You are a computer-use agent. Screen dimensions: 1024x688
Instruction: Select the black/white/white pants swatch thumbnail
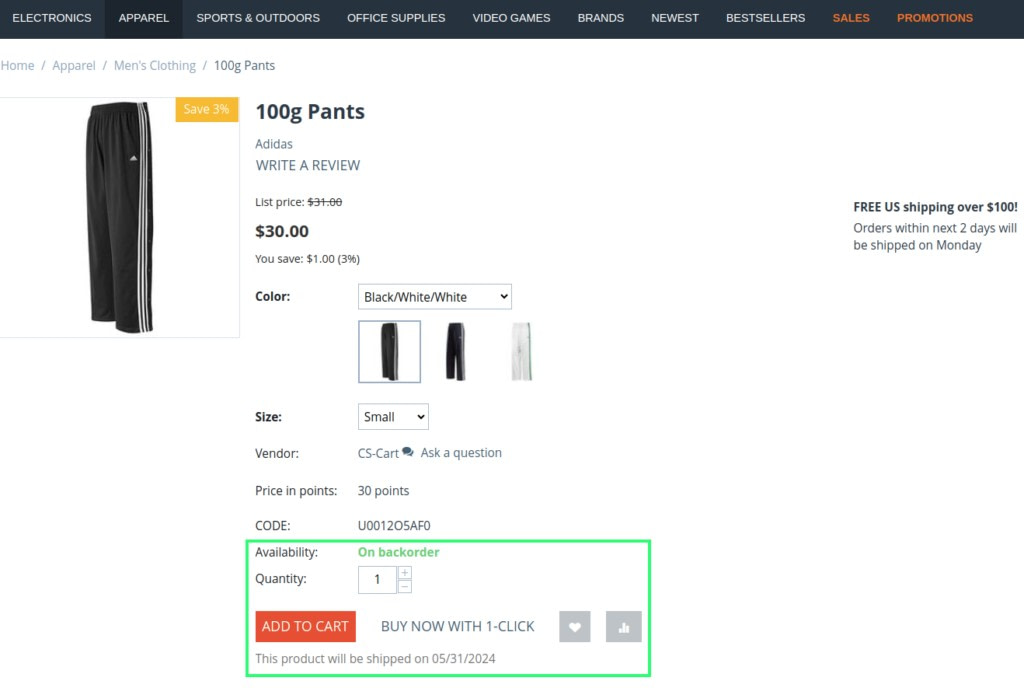point(389,352)
